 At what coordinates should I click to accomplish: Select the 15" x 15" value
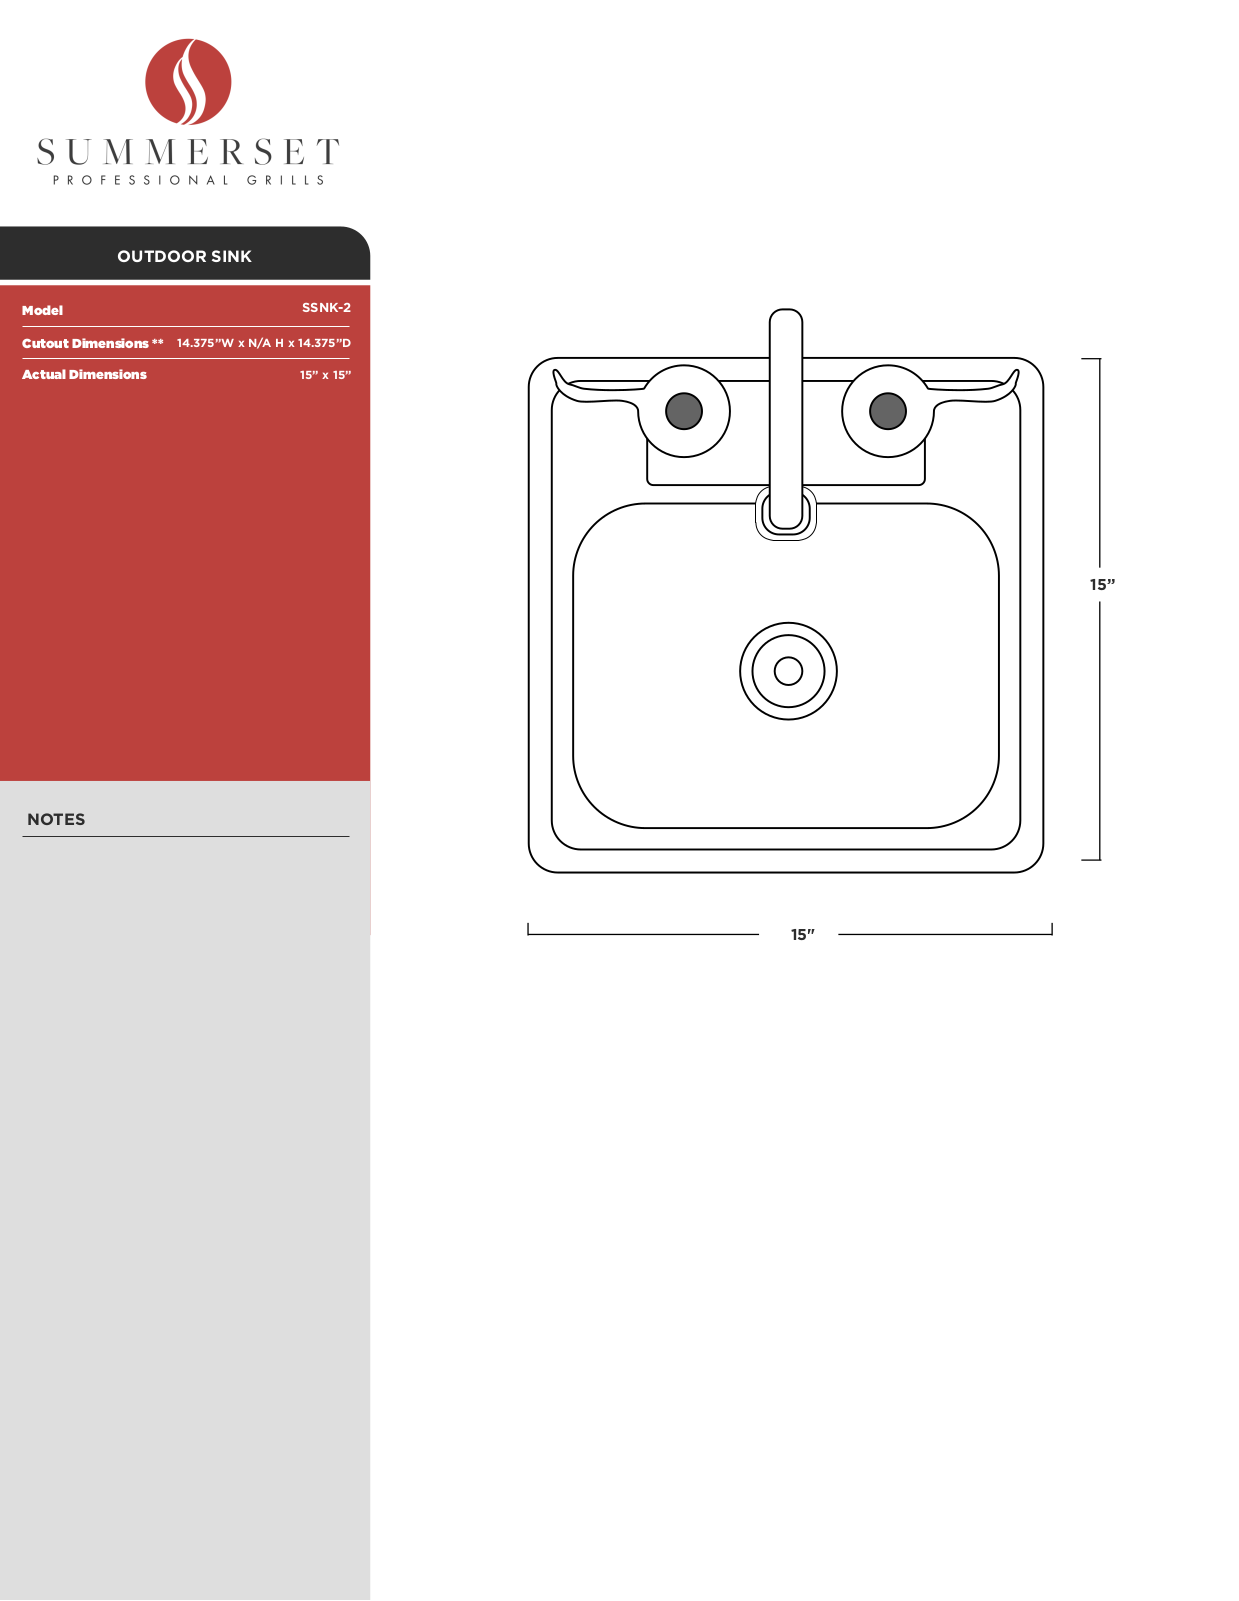[x=325, y=375]
